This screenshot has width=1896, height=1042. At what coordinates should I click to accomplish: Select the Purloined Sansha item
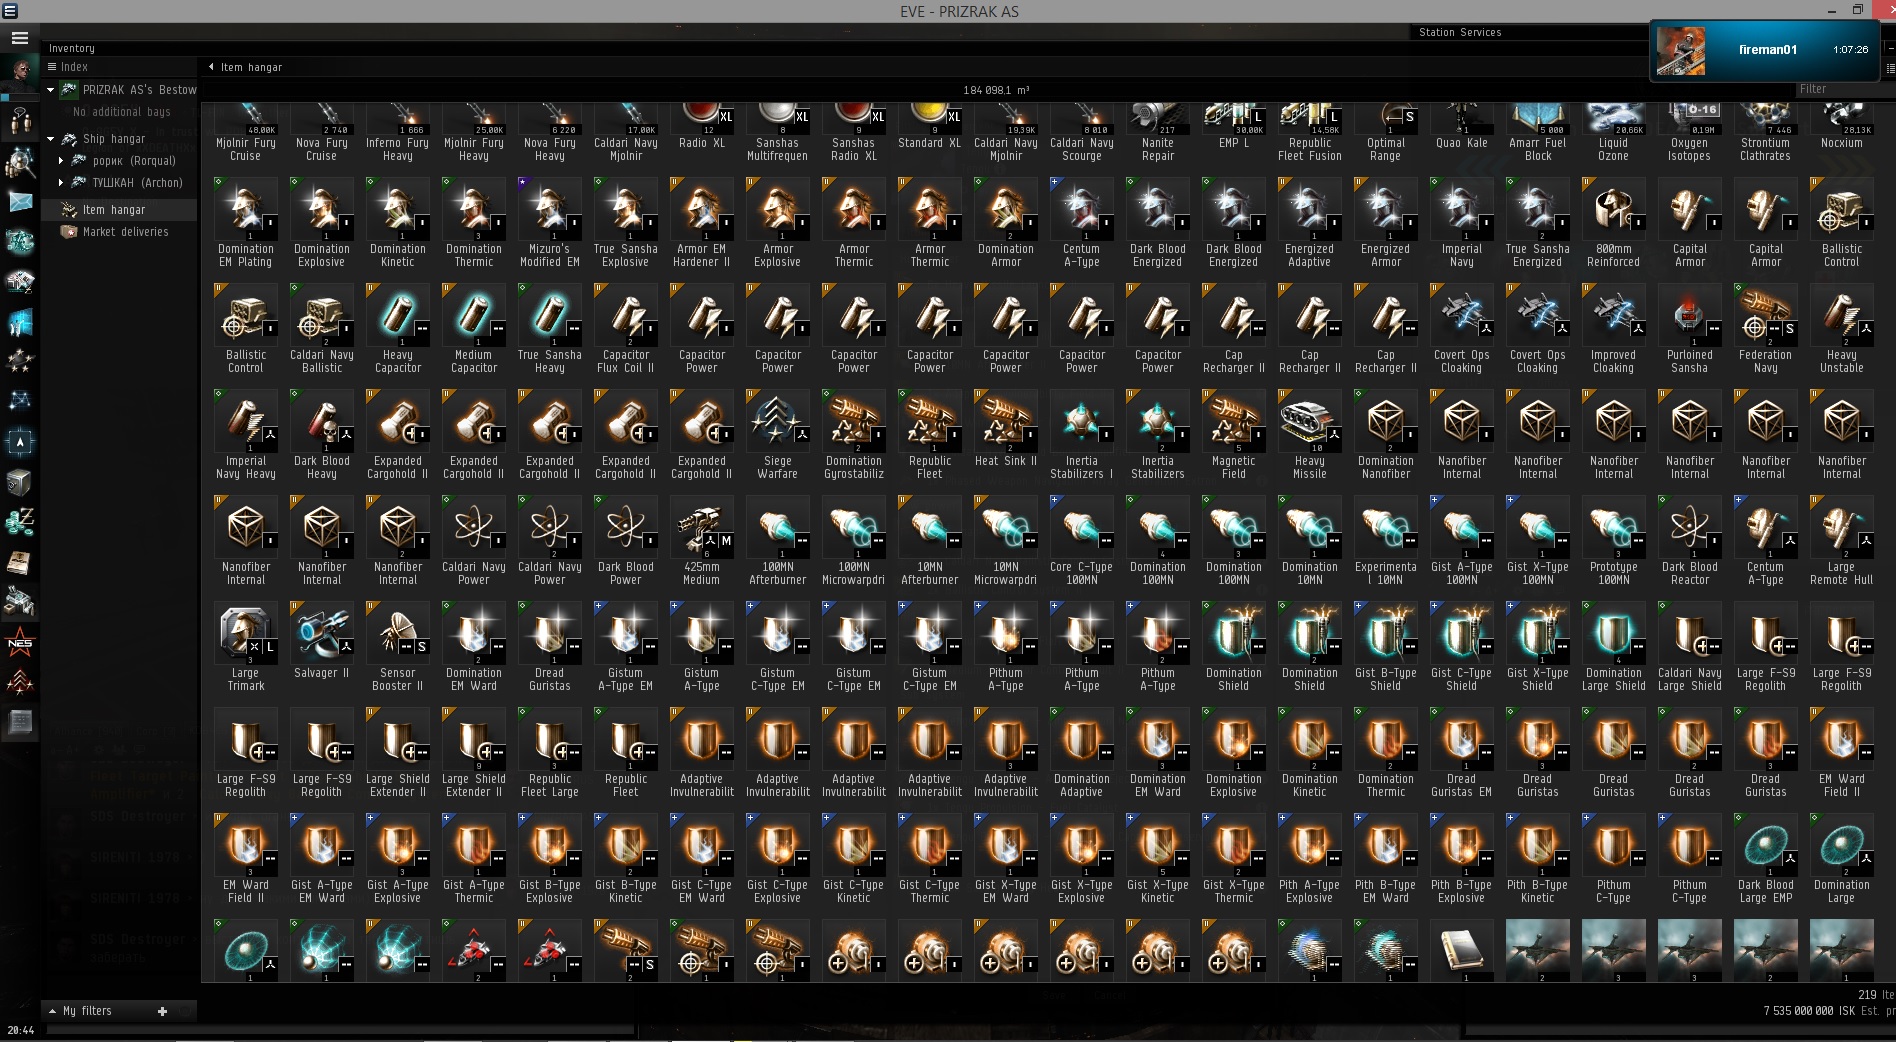click(1690, 328)
